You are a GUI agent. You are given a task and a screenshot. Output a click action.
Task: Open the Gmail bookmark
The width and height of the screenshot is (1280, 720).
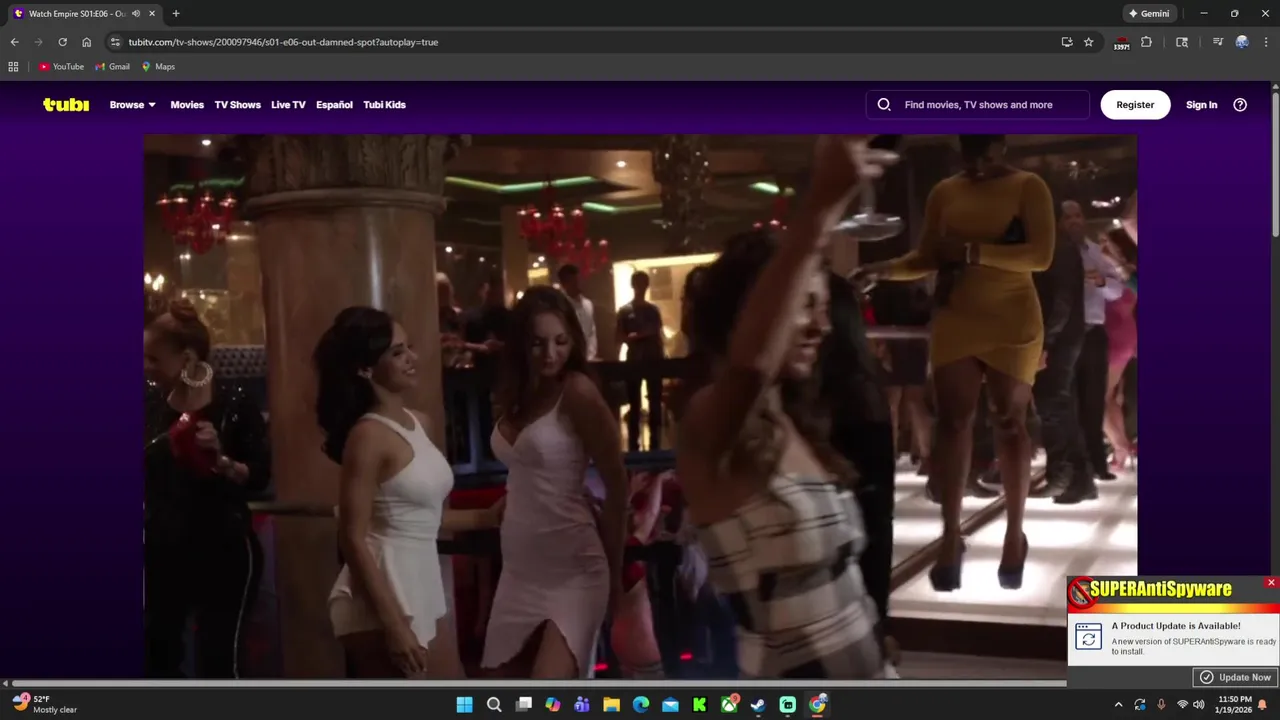tap(112, 67)
